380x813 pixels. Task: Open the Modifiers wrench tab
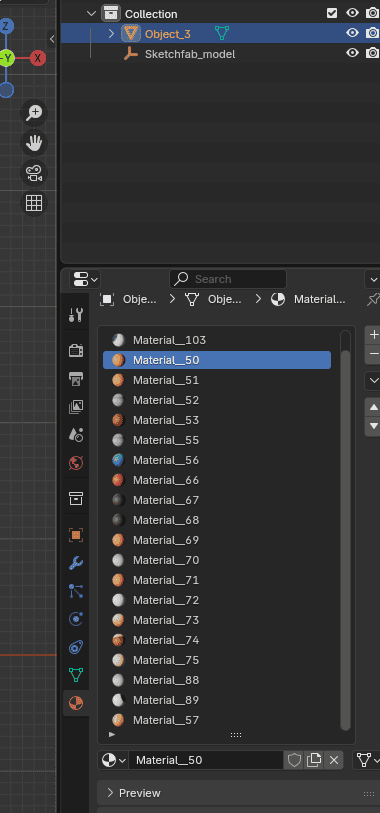tap(76, 563)
